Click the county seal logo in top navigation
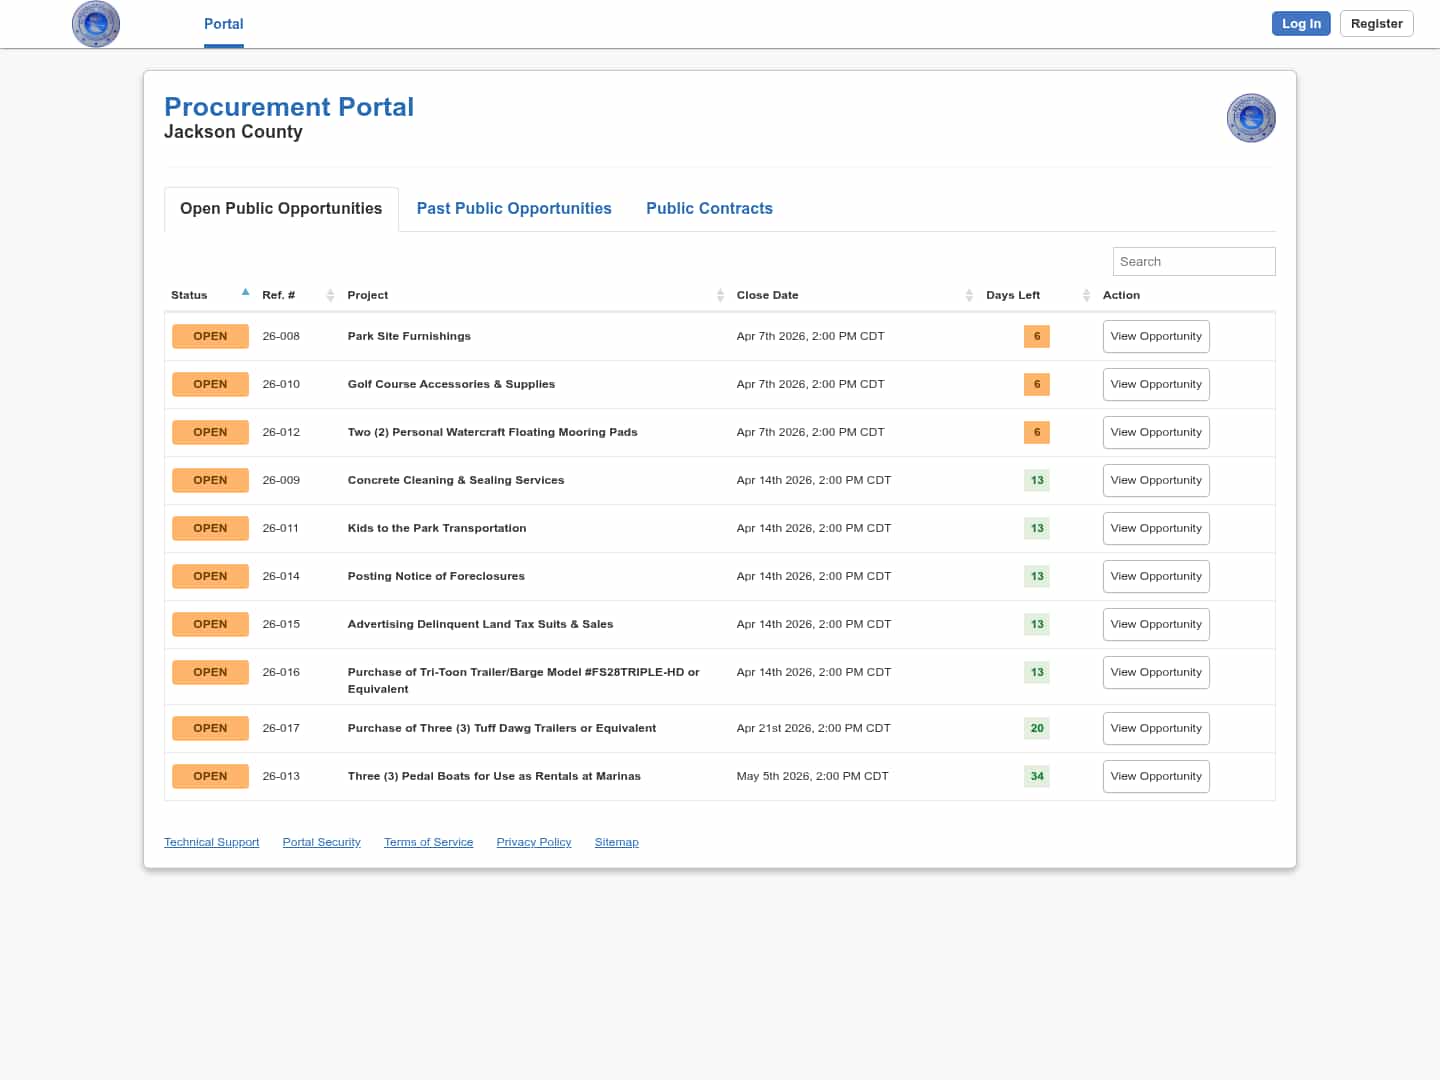This screenshot has width=1440, height=1080. pos(96,24)
